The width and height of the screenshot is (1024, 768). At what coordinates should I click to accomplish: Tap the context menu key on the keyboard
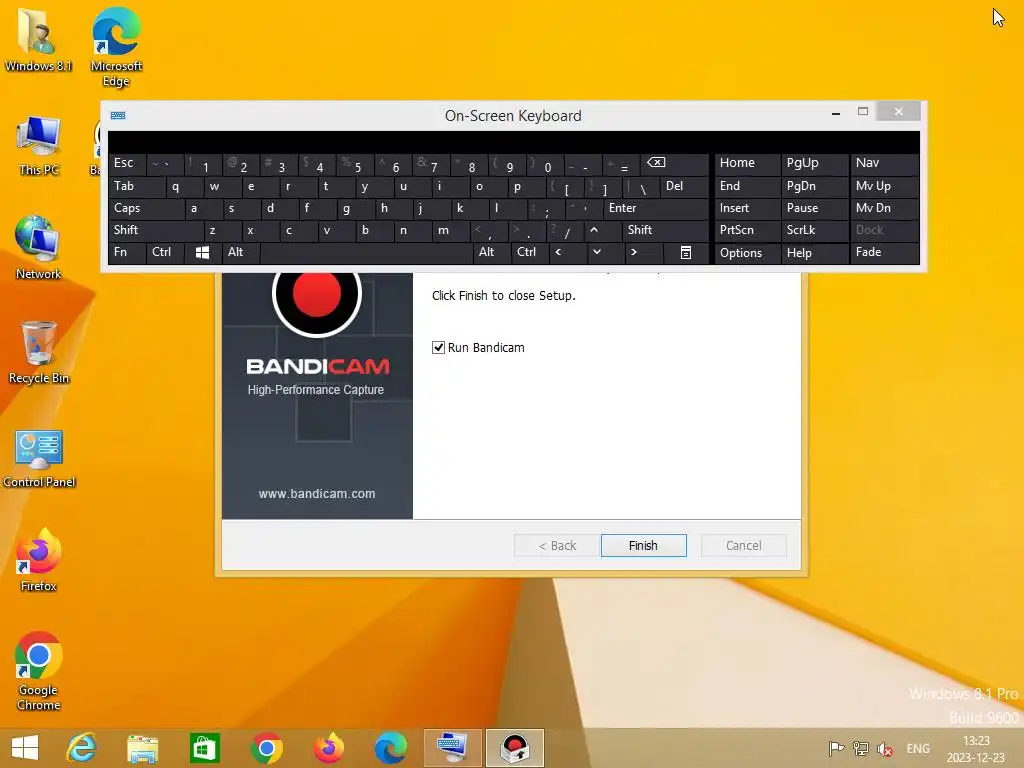coord(686,252)
